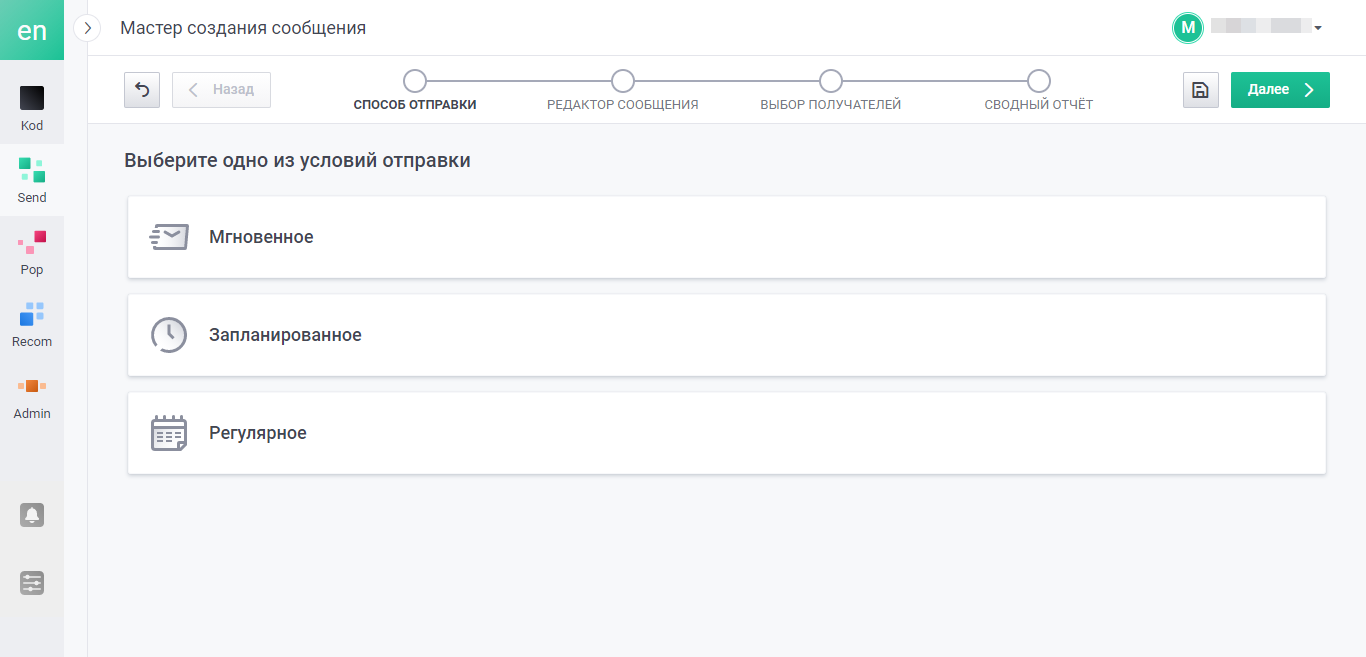Choose the 'Запланированное' sending option

(x=727, y=335)
